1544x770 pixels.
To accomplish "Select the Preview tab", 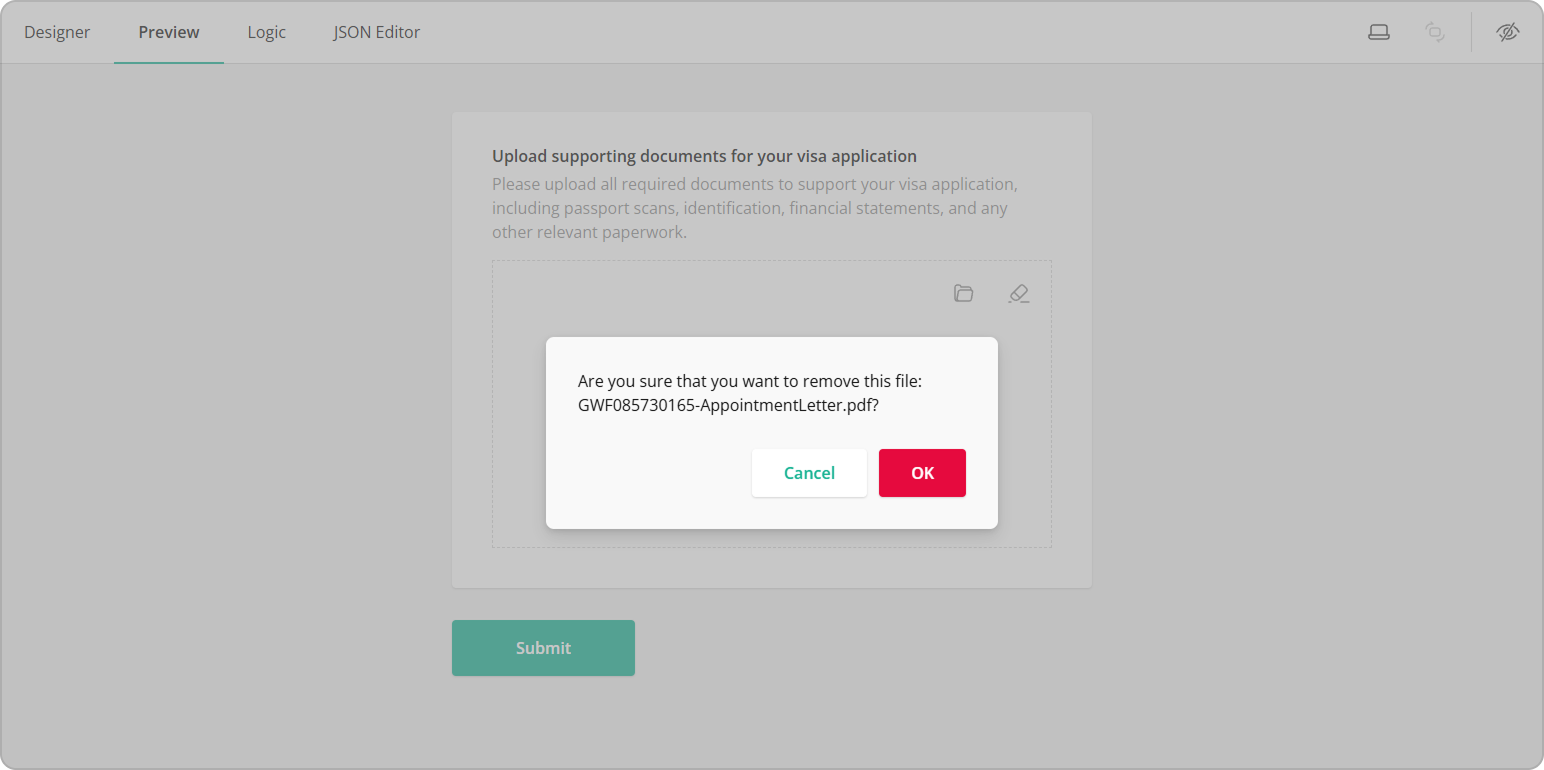I will tap(168, 31).
